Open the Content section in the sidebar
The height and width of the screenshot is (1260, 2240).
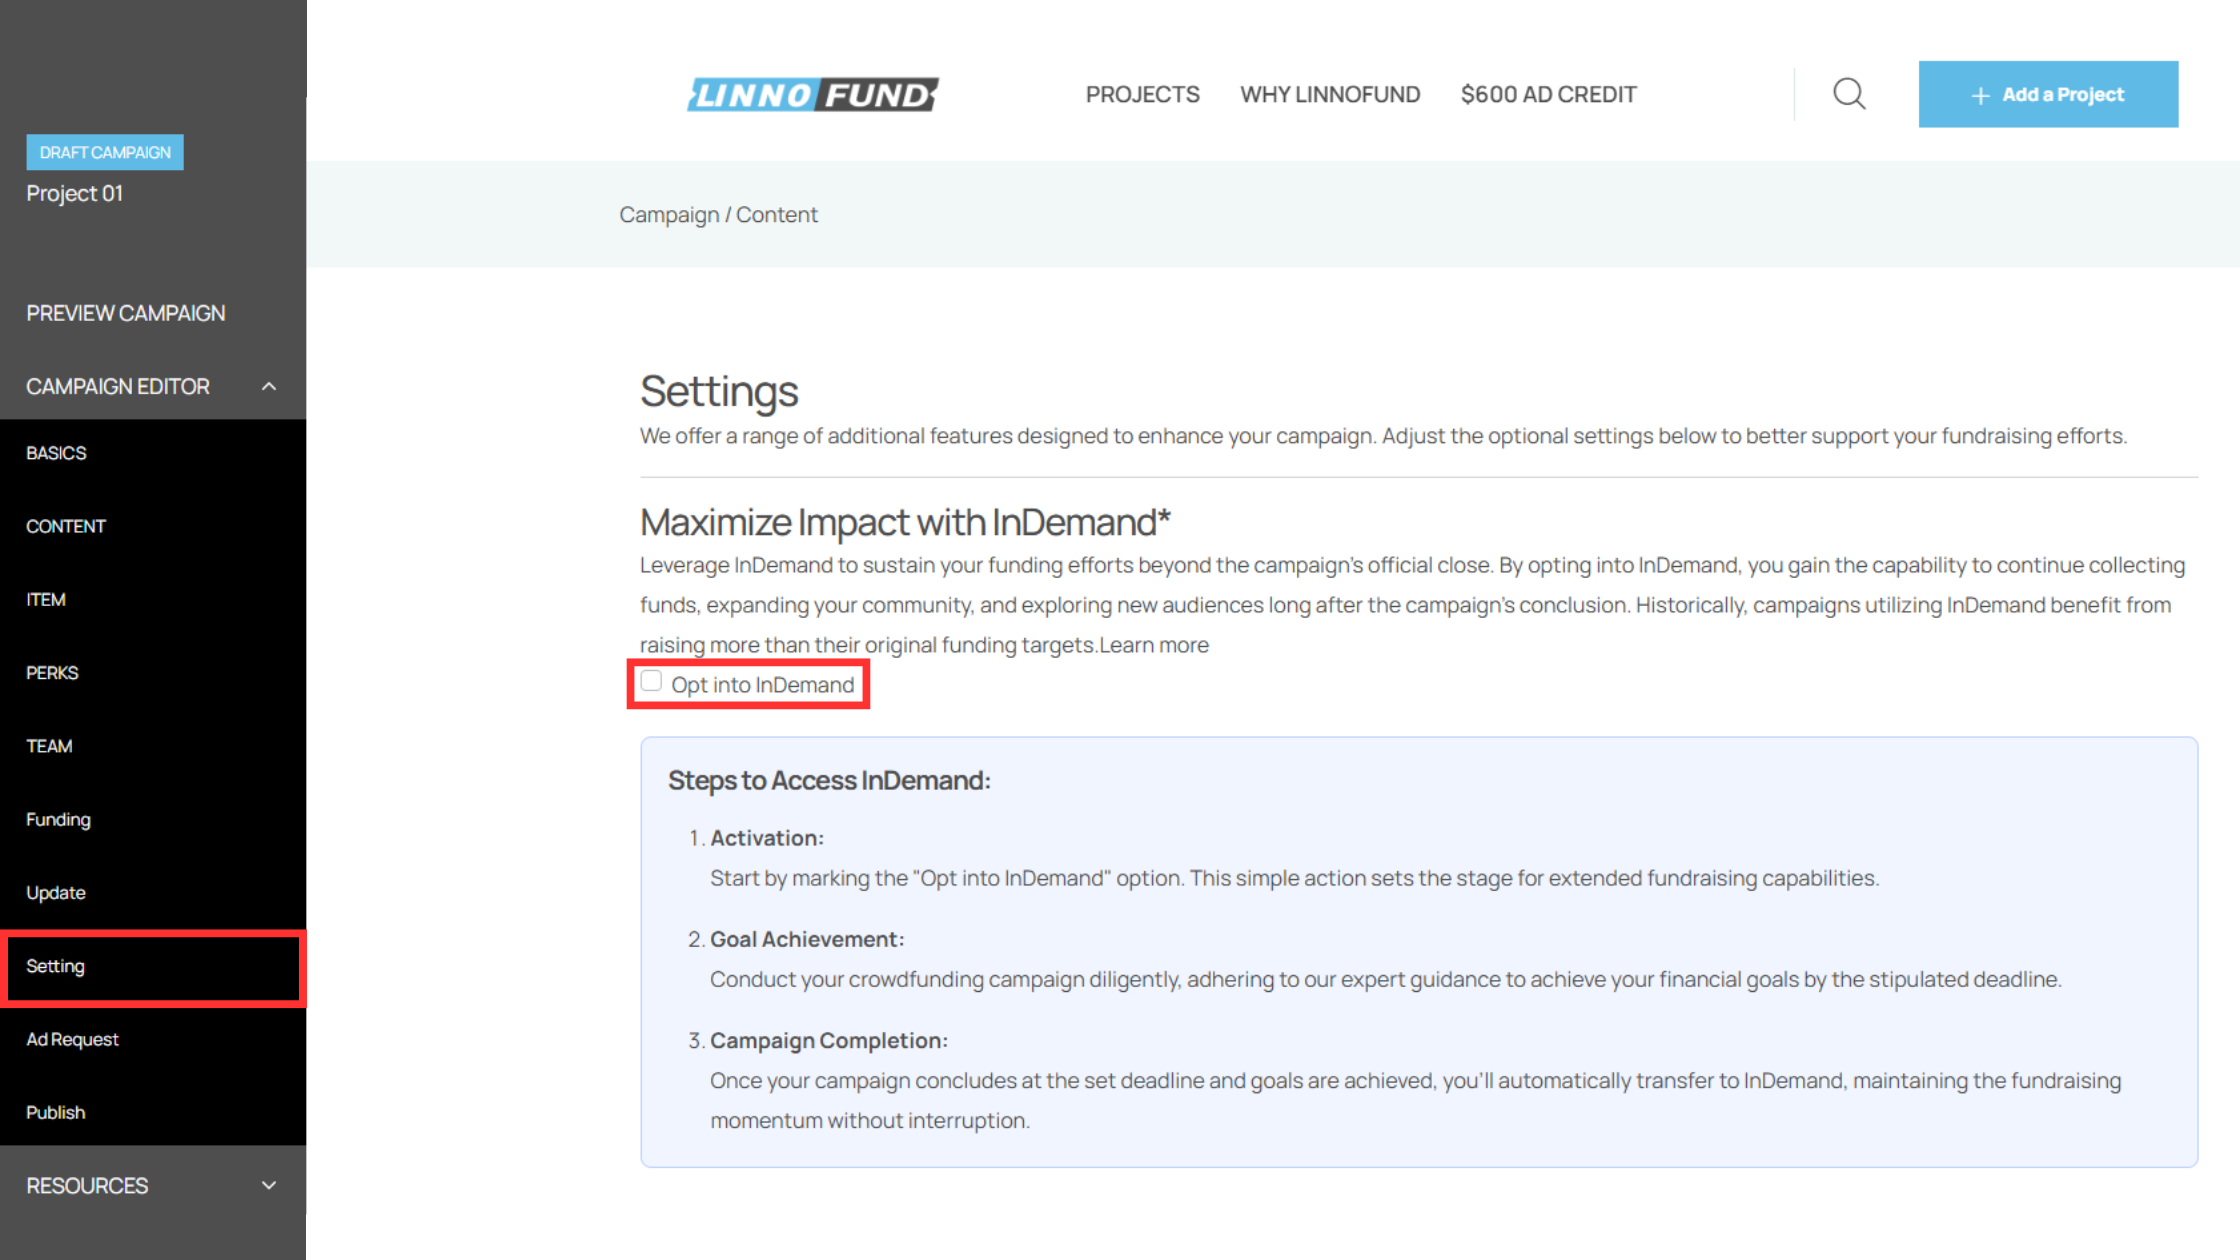tap(66, 526)
